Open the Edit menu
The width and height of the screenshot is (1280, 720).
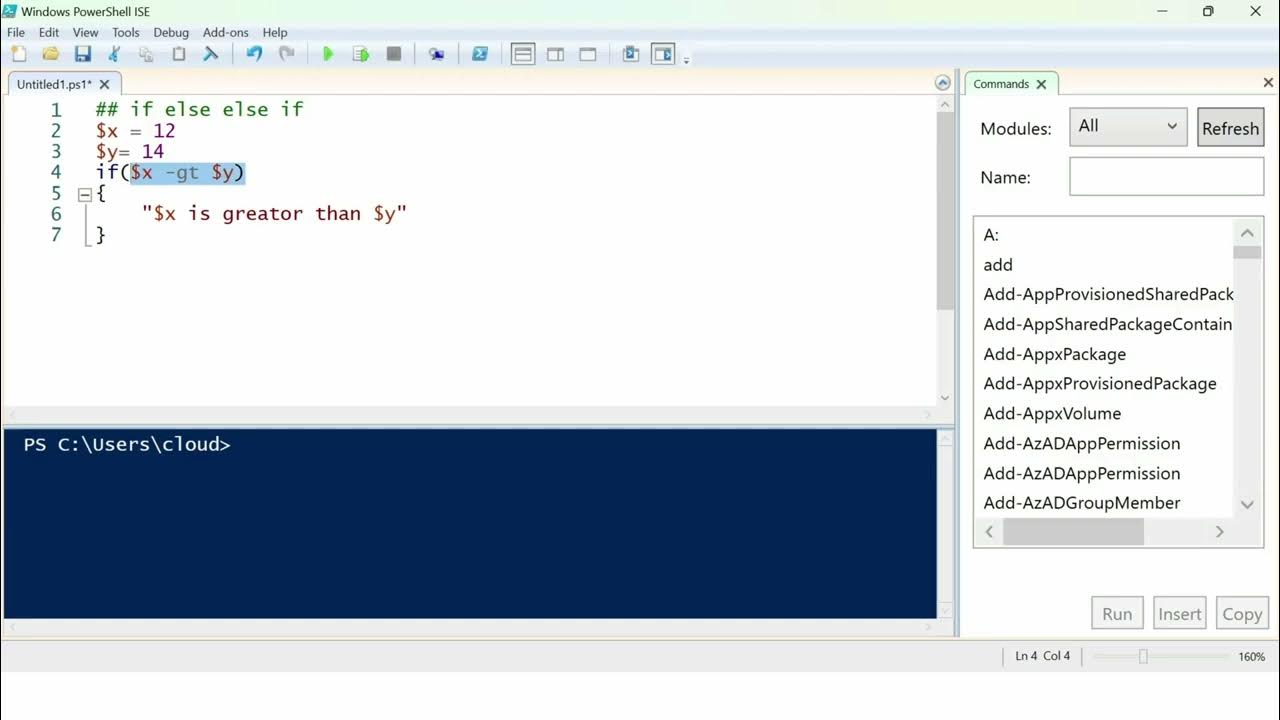(x=49, y=32)
